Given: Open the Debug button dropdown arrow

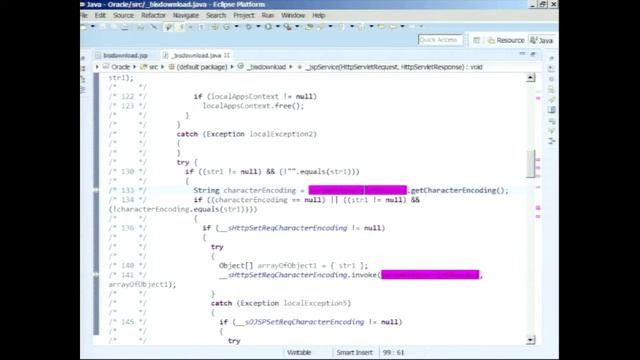Looking at the screenshot, I should 258,27.
